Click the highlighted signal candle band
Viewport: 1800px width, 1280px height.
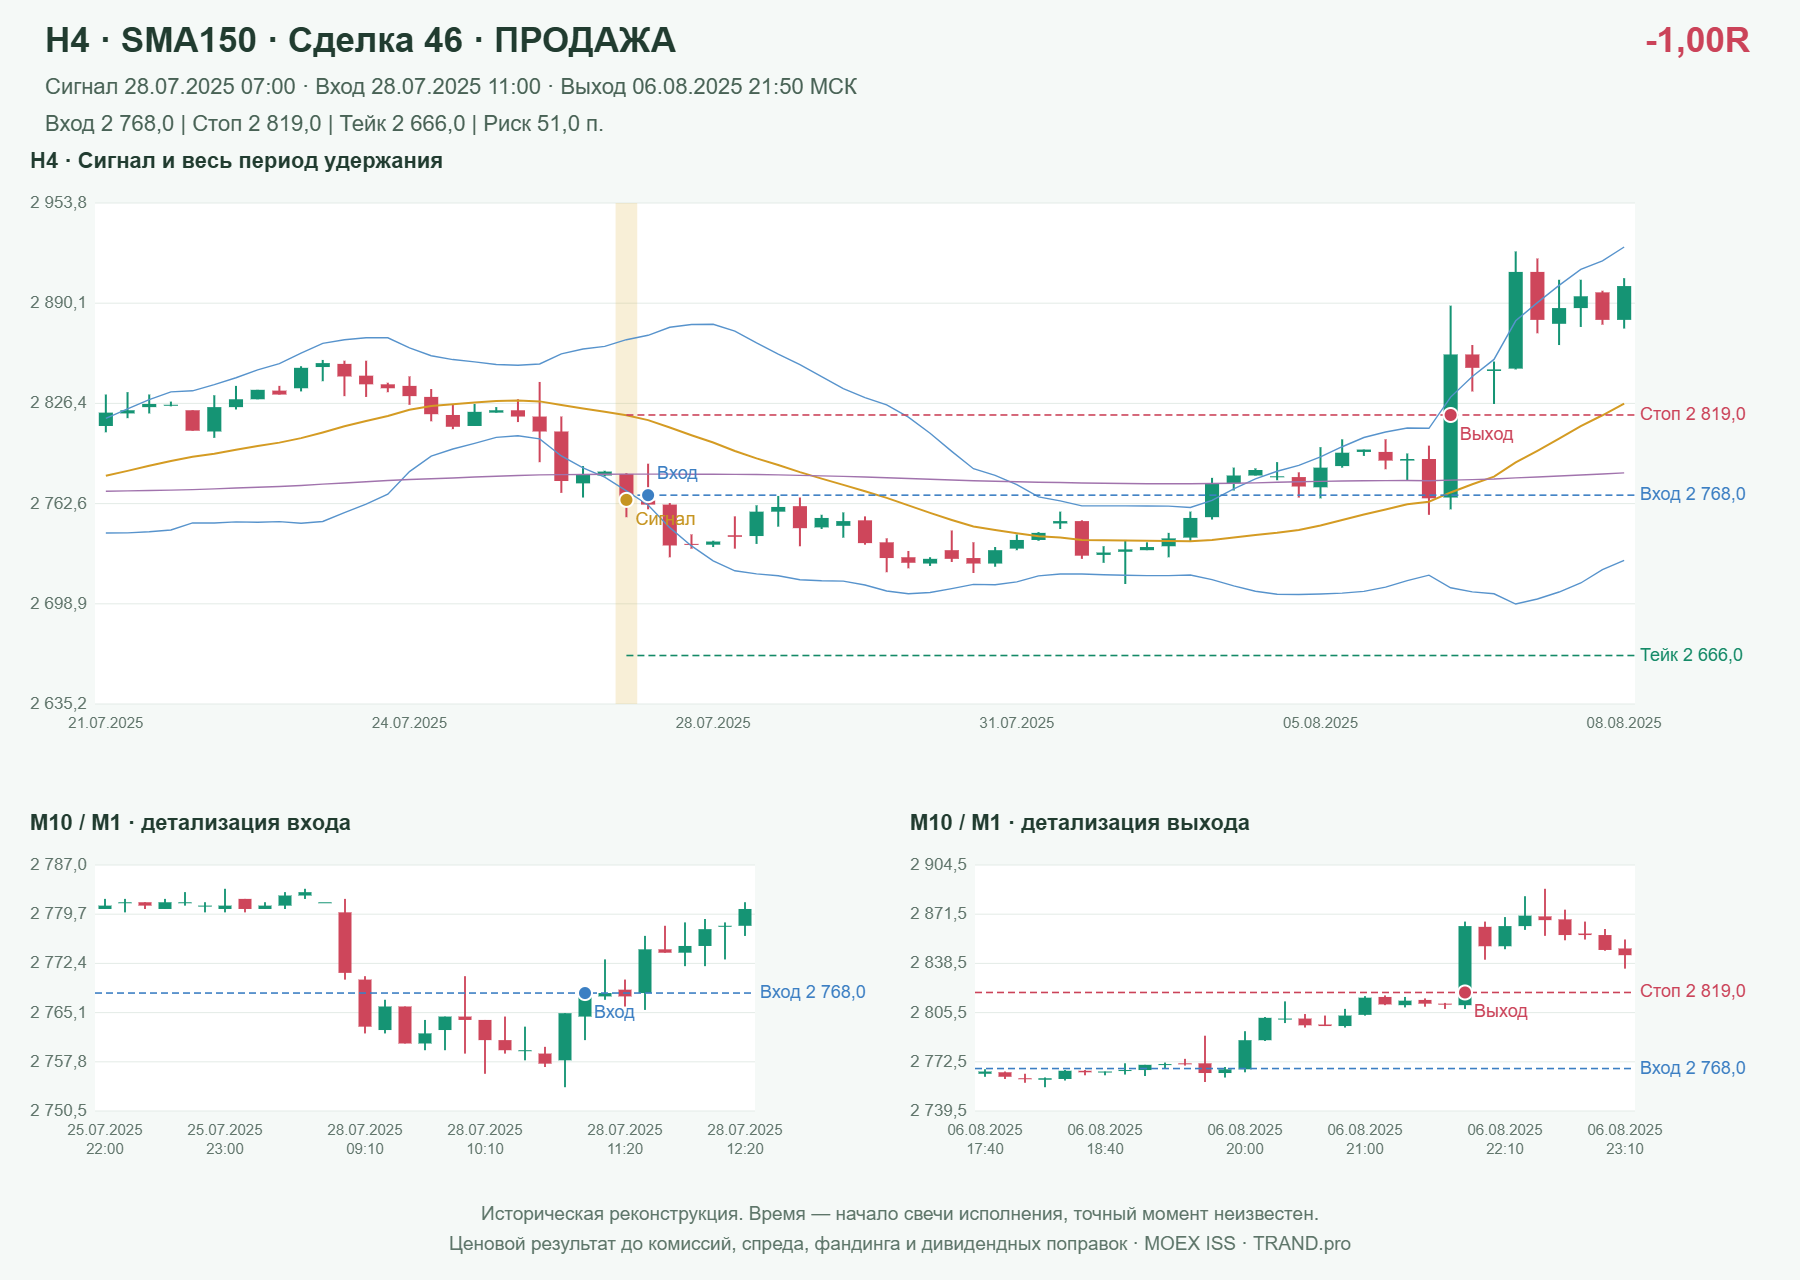(x=626, y=453)
